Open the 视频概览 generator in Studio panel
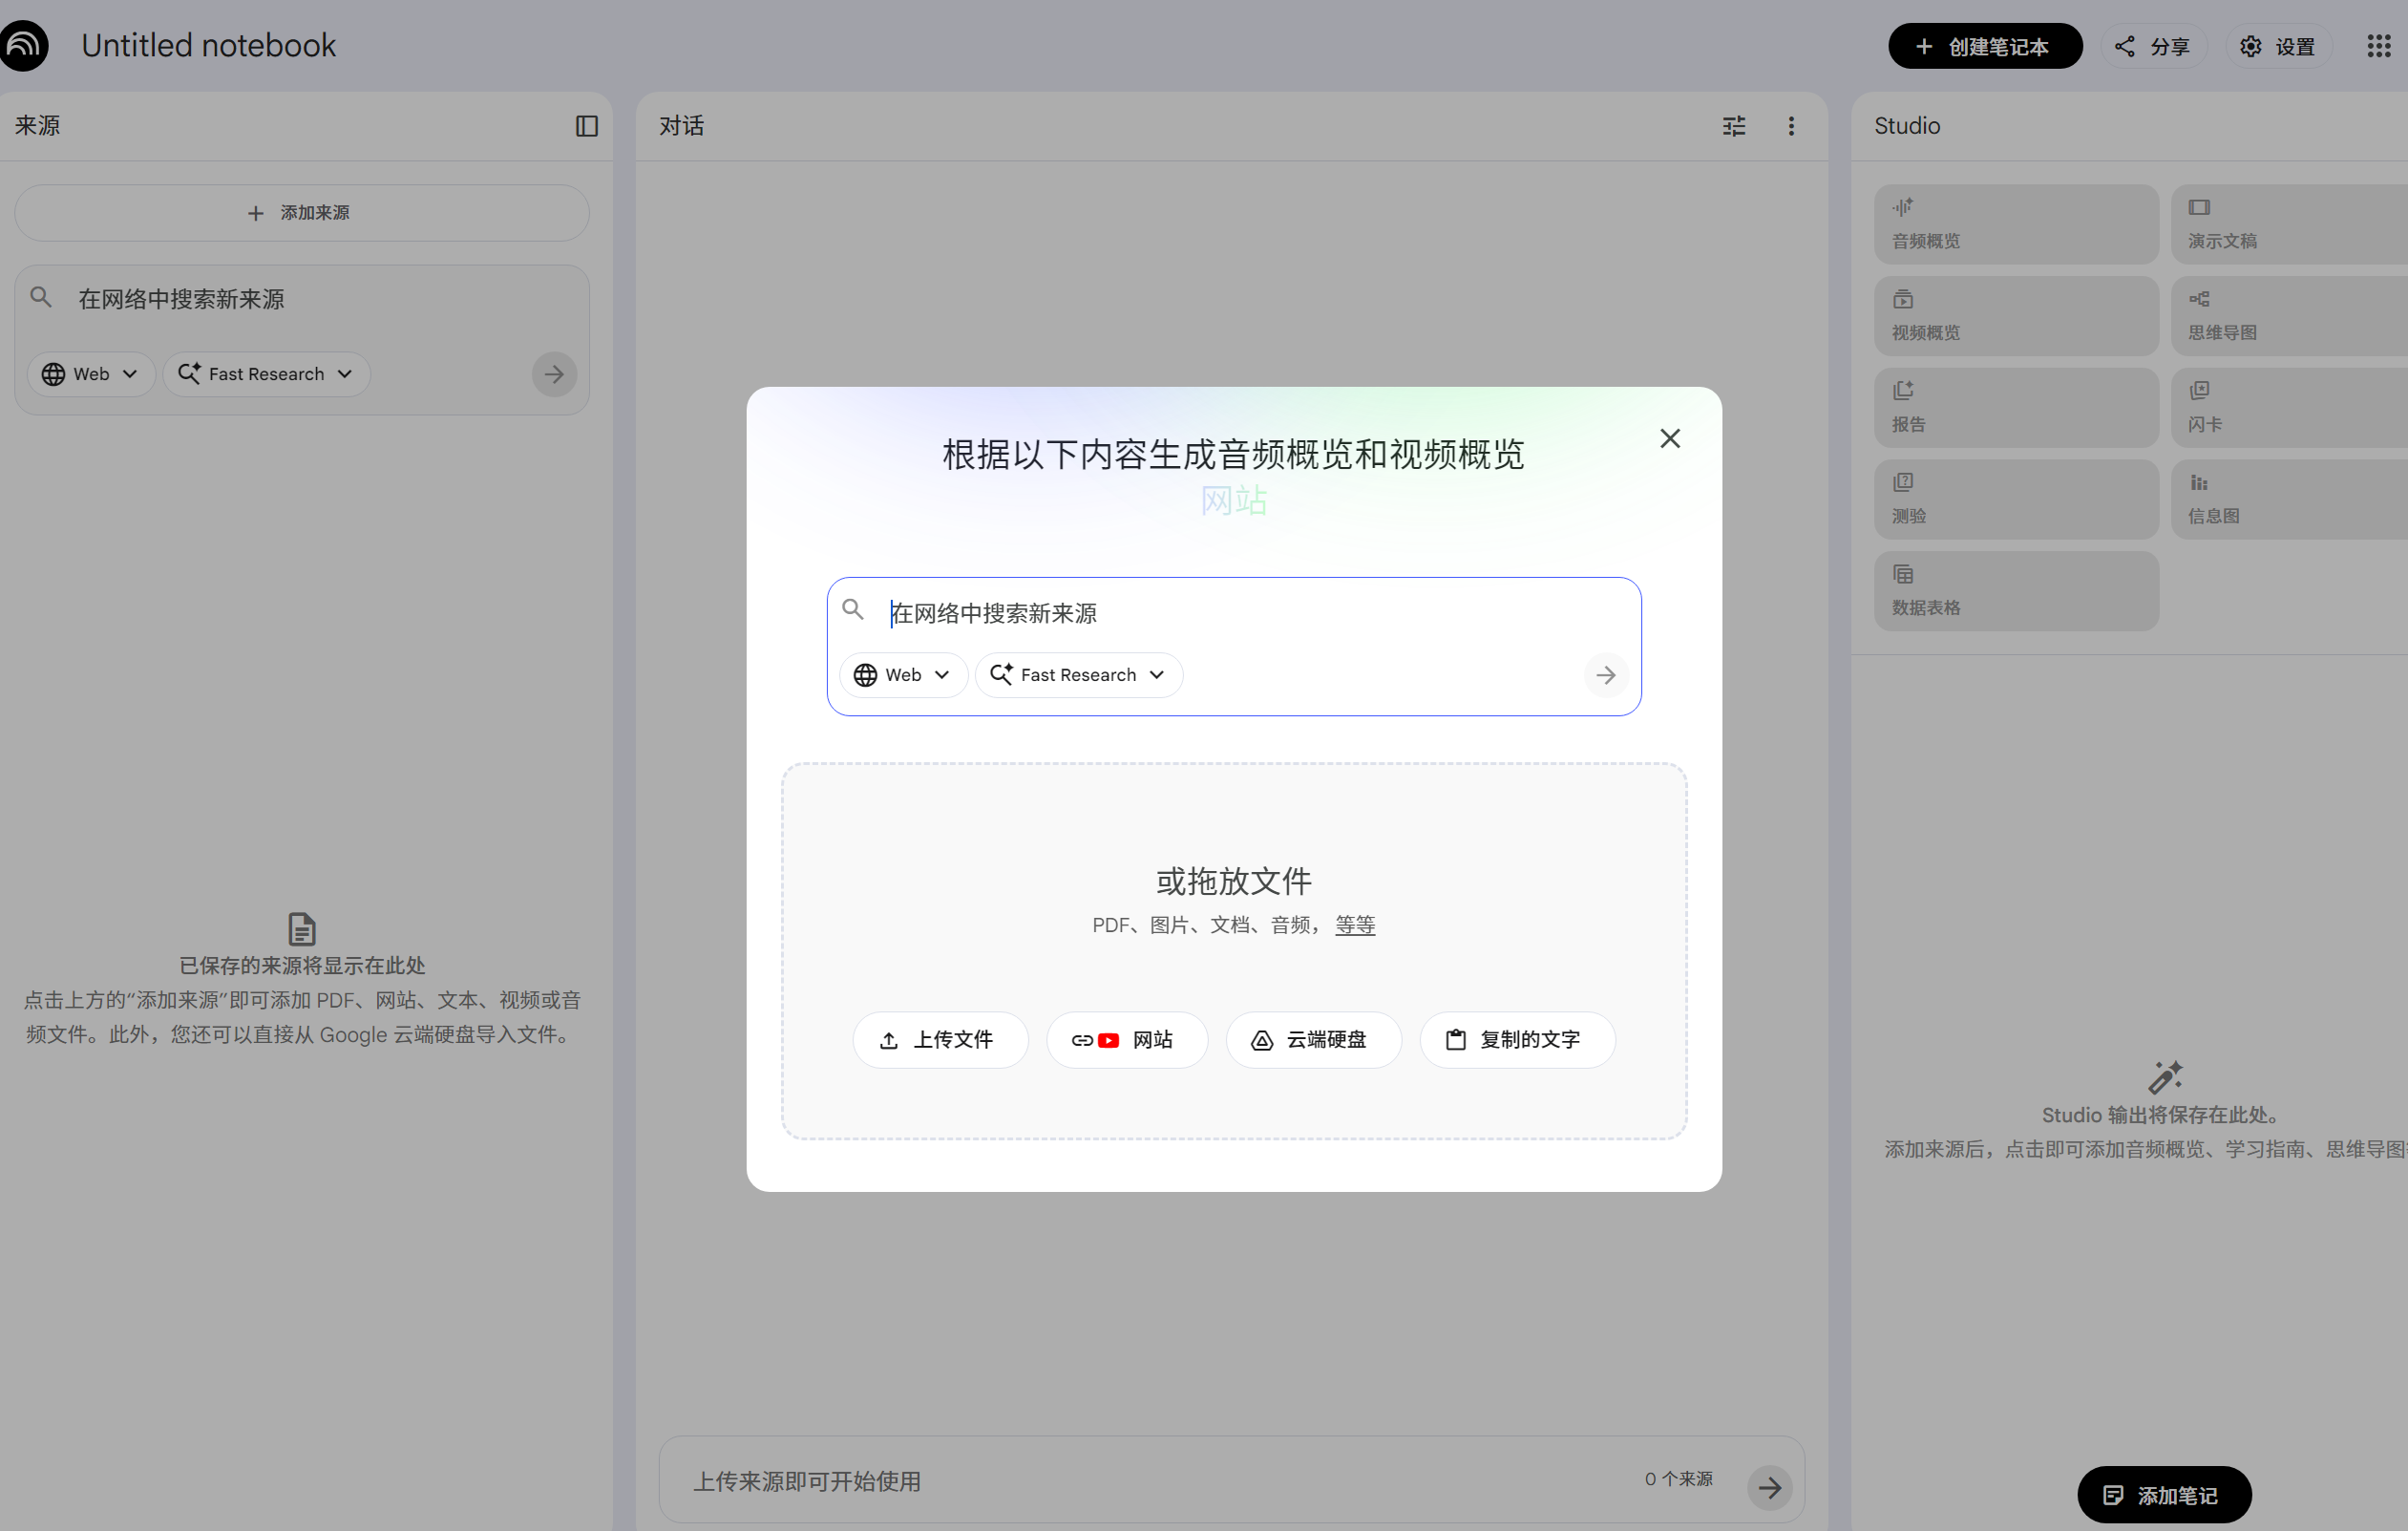Viewport: 2408px width, 1531px height. point(2015,315)
